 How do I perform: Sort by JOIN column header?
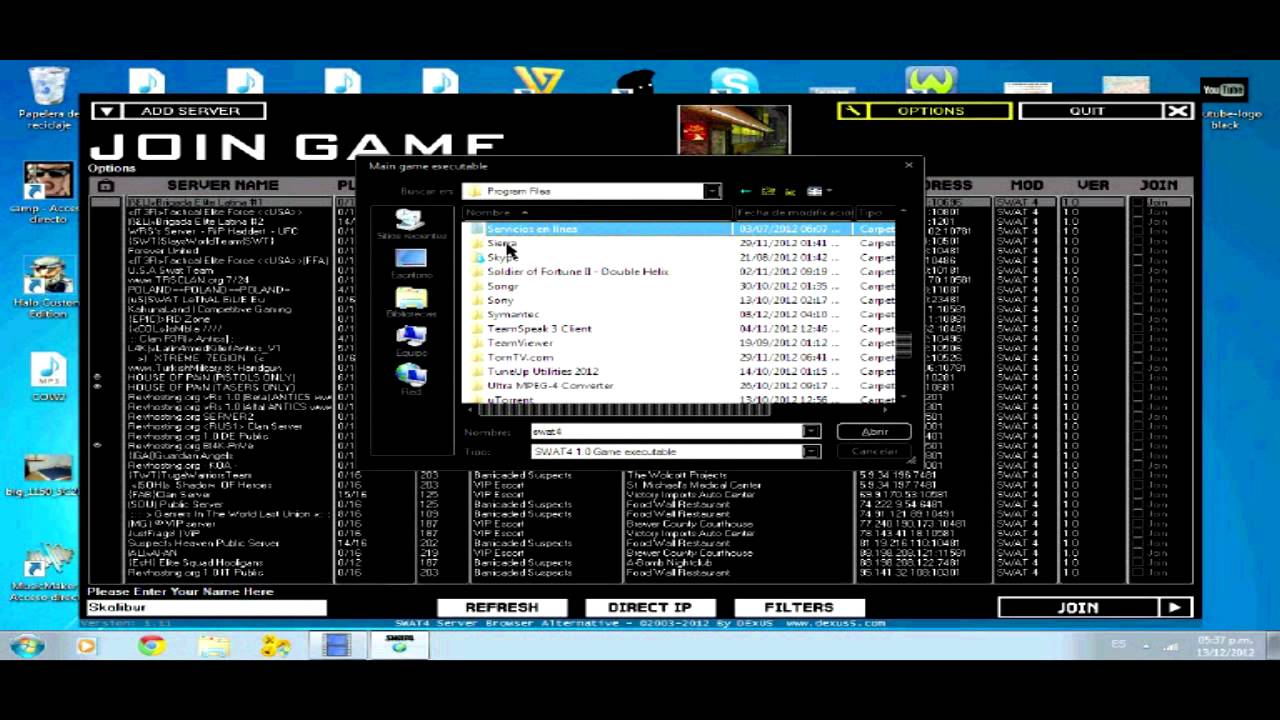(1159, 185)
